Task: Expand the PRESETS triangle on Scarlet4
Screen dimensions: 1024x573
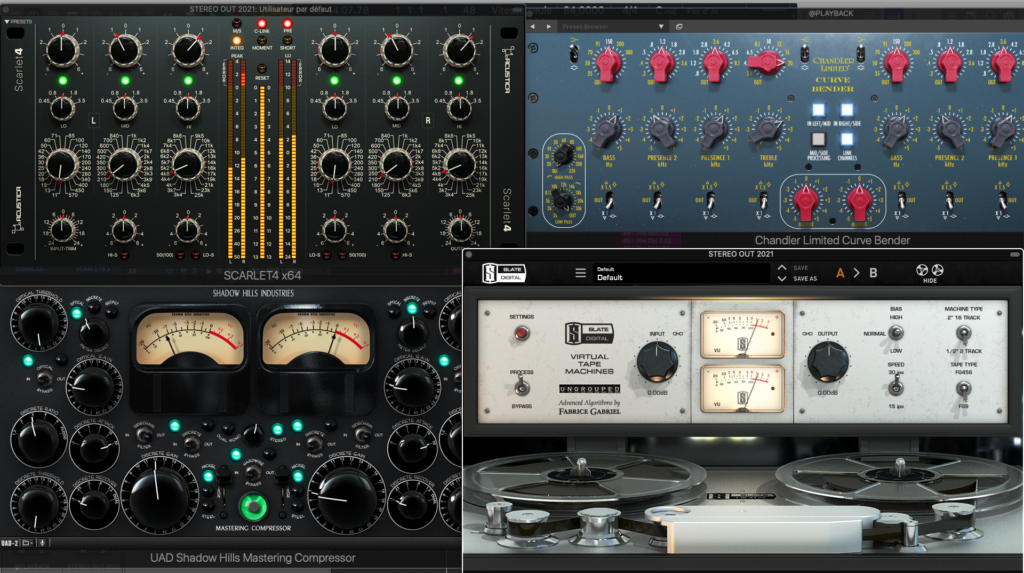Action: [x=7, y=22]
